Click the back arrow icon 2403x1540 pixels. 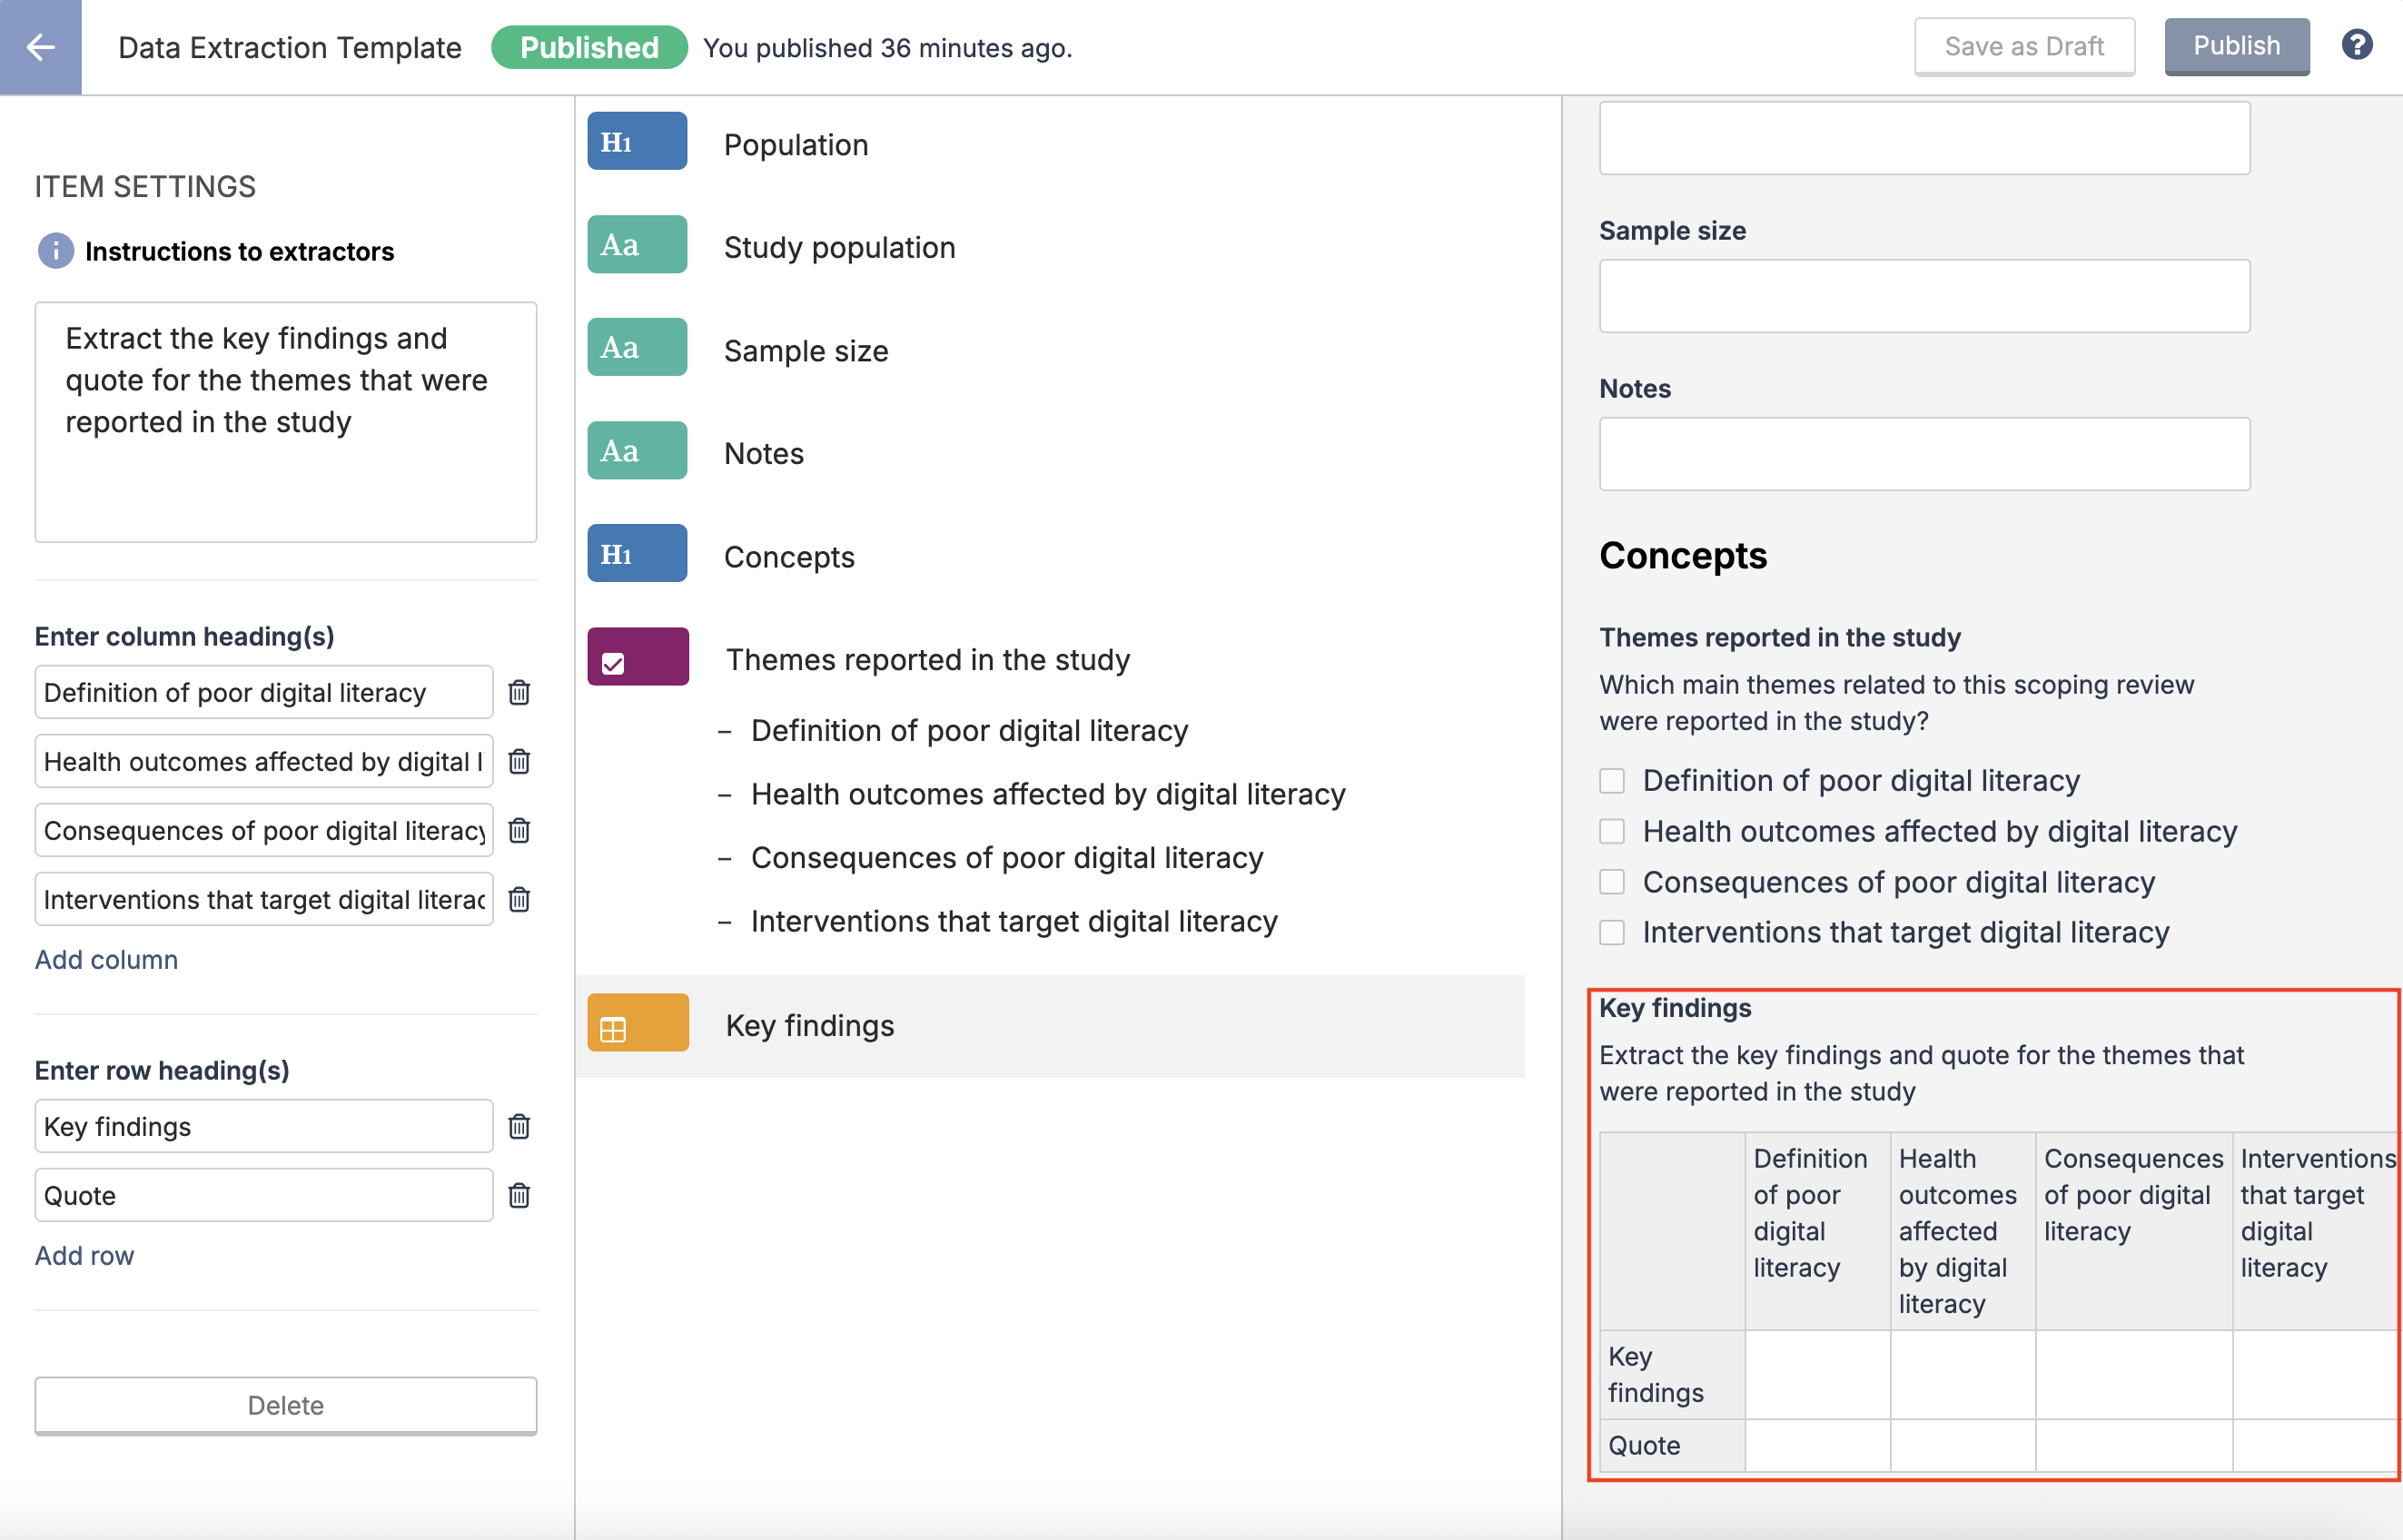(x=40, y=47)
